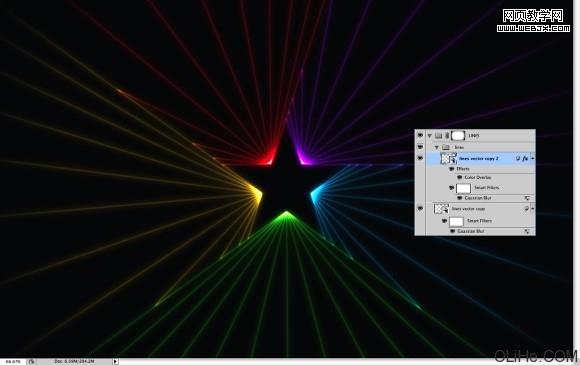
Task: Collapse filters arrow on lines vector copy
Action: click(x=533, y=209)
